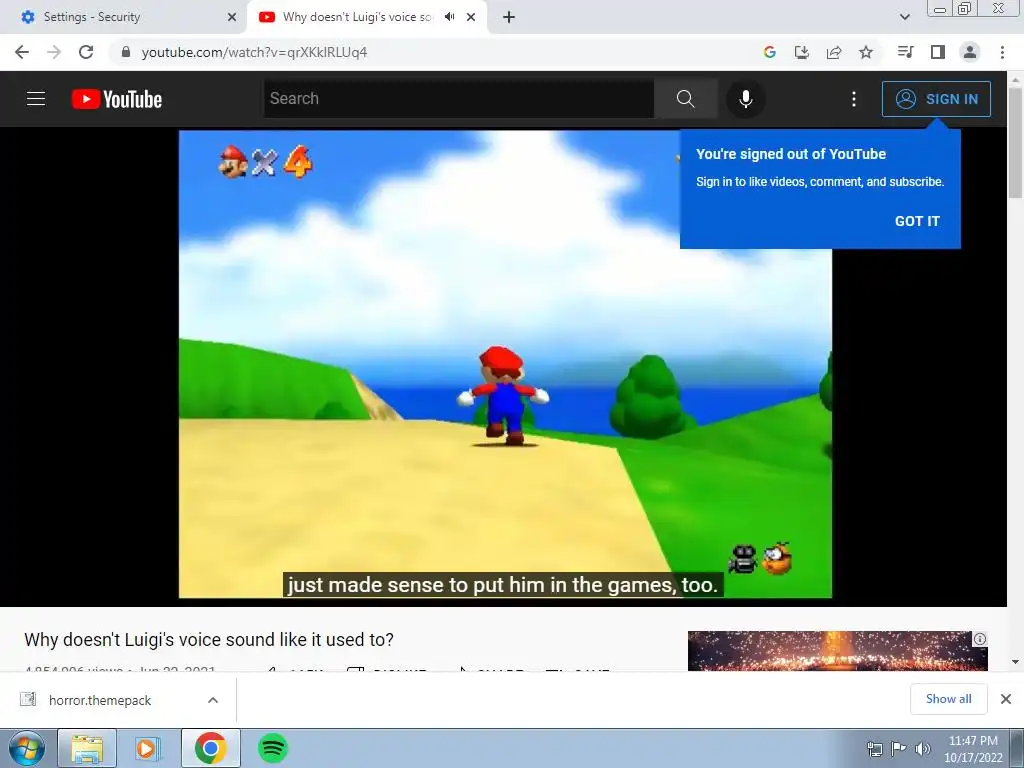Image resolution: width=1024 pixels, height=768 pixels.
Task: Adjust volume via the tray speaker icon
Action: [922, 748]
